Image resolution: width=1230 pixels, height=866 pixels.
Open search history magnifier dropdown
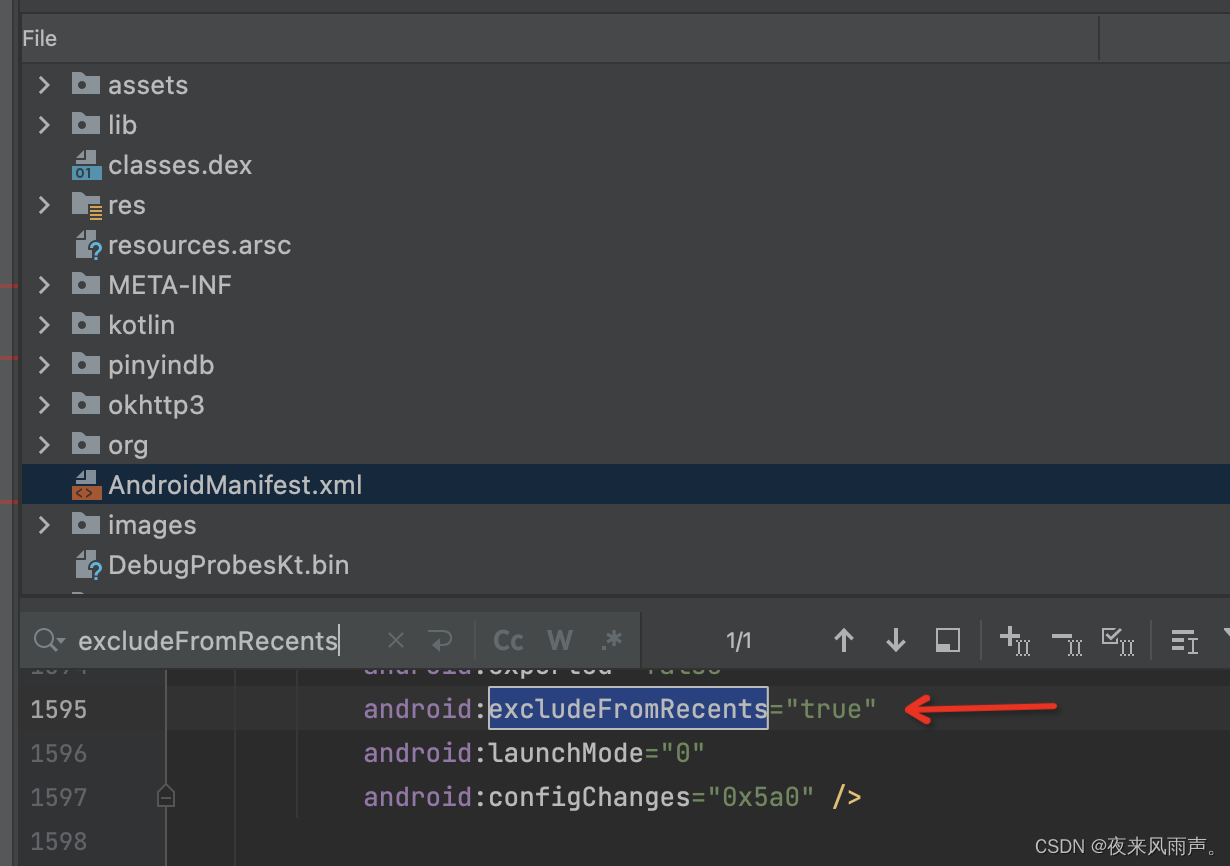(49, 640)
